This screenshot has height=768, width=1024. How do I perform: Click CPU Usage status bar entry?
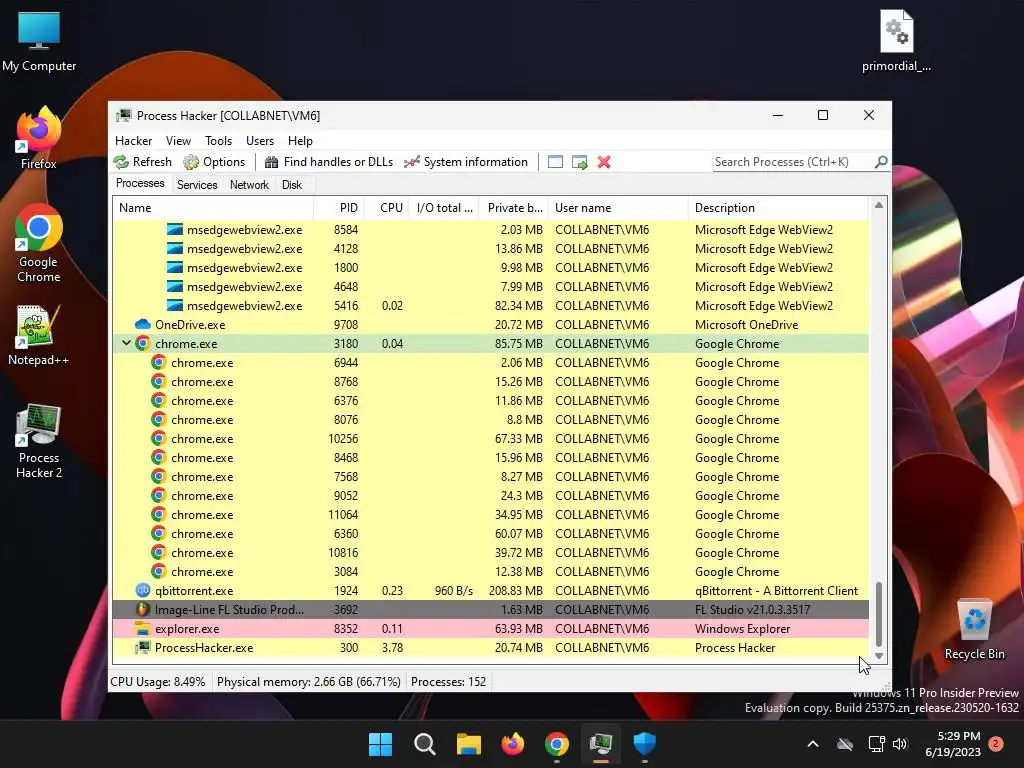(x=157, y=682)
